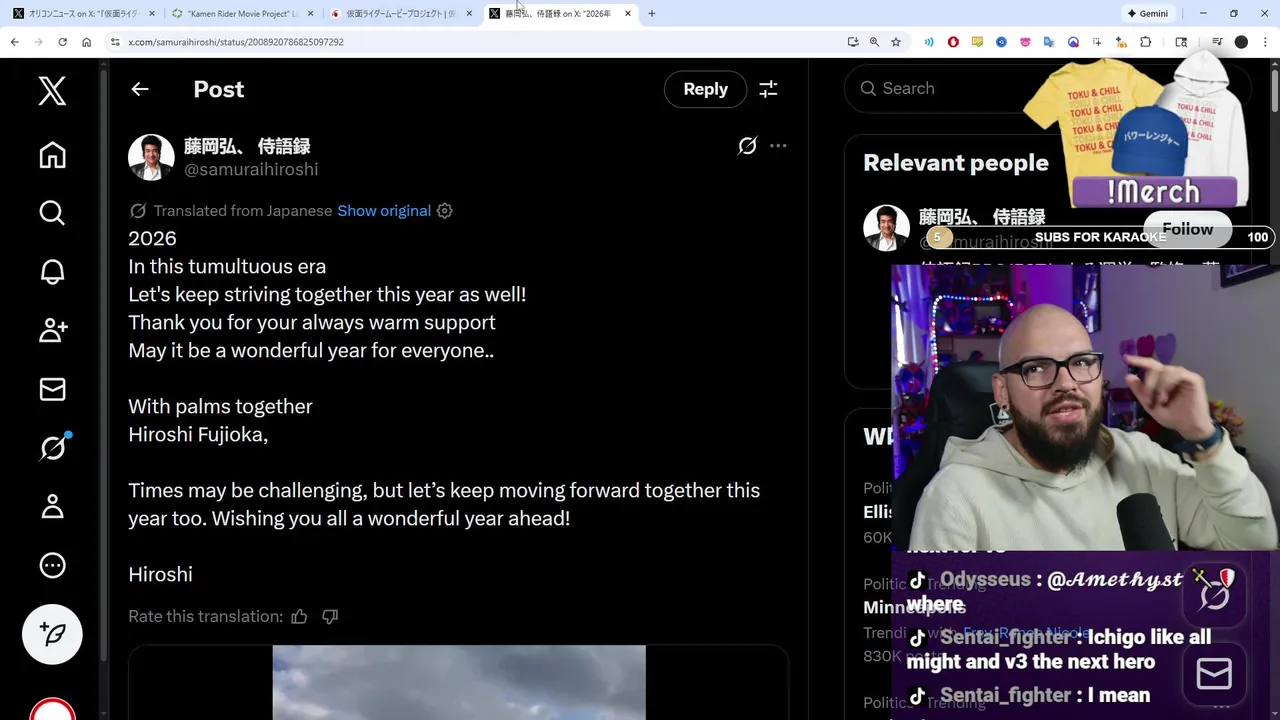Screen dimensions: 1280x720
Task: Open @samuraihiroshi handle link
Action: coord(251,169)
